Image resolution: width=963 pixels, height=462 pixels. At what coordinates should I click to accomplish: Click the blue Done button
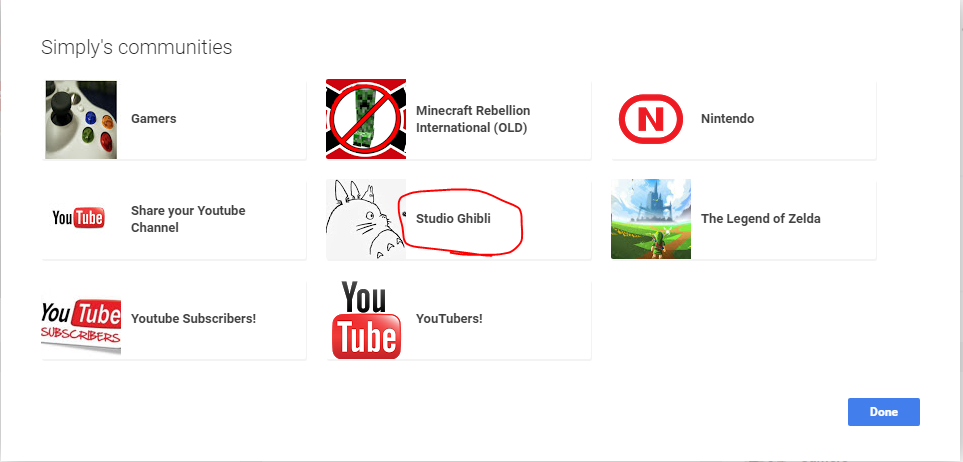click(884, 412)
